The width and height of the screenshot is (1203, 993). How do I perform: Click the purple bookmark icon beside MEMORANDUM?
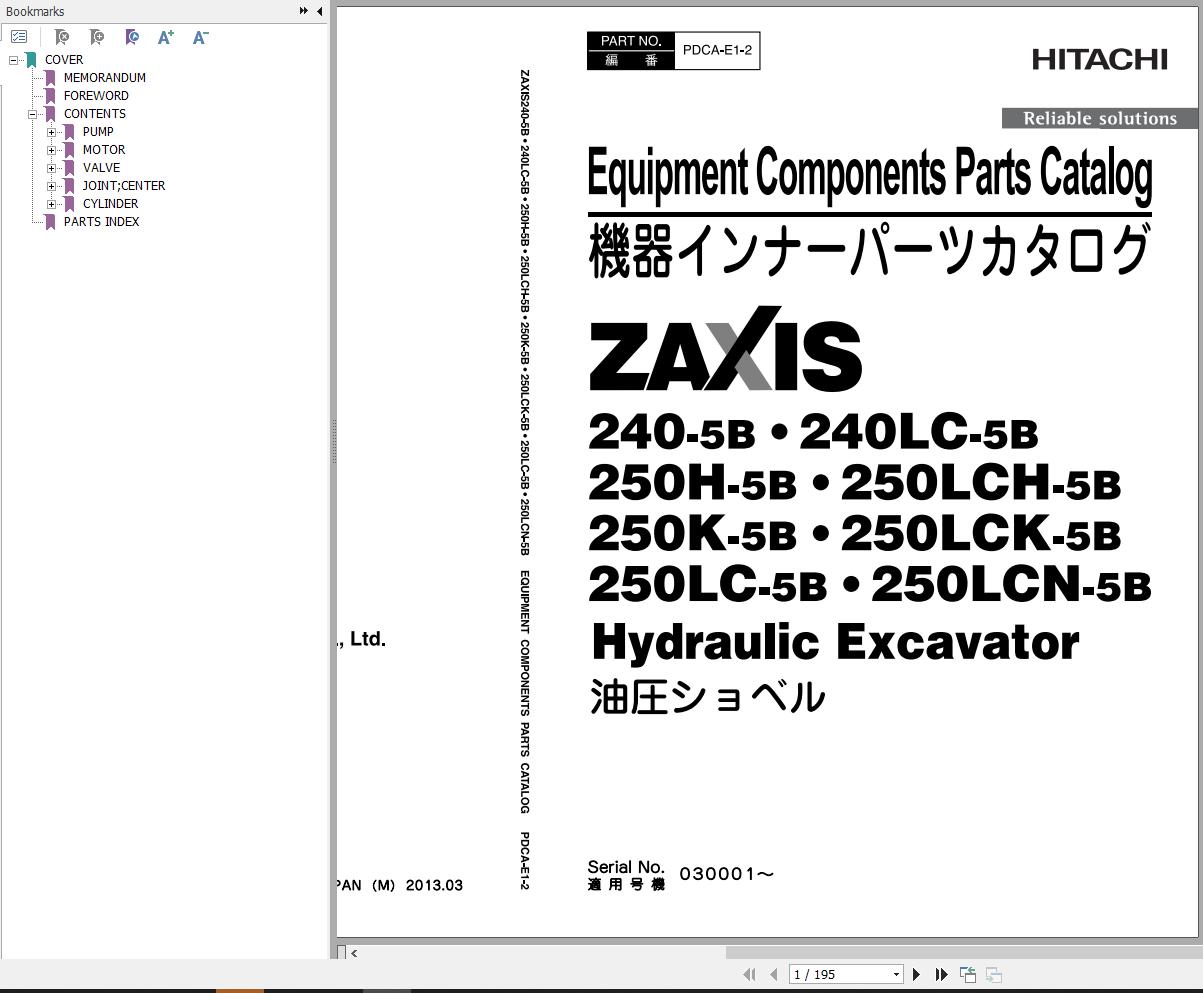click(50, 78)
